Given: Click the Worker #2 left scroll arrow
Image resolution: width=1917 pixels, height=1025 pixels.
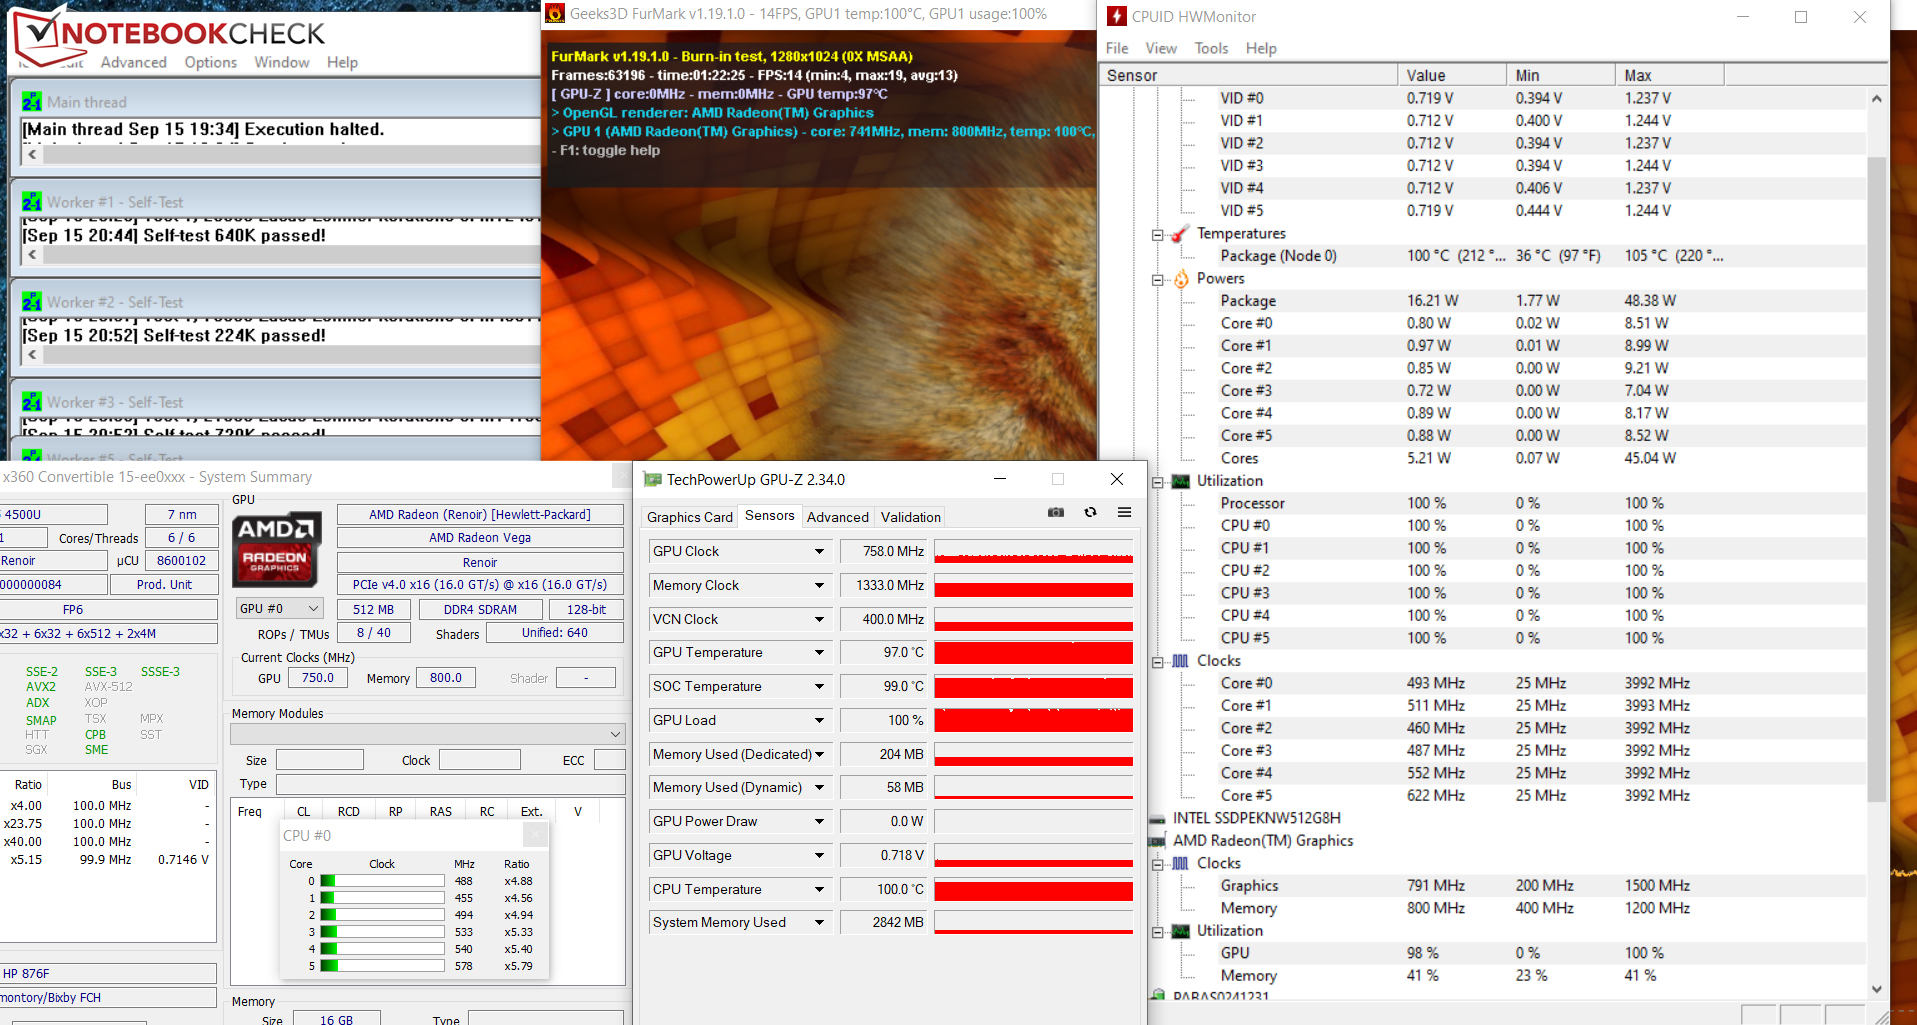Looking at the screenshot, I should click(33, 355).
